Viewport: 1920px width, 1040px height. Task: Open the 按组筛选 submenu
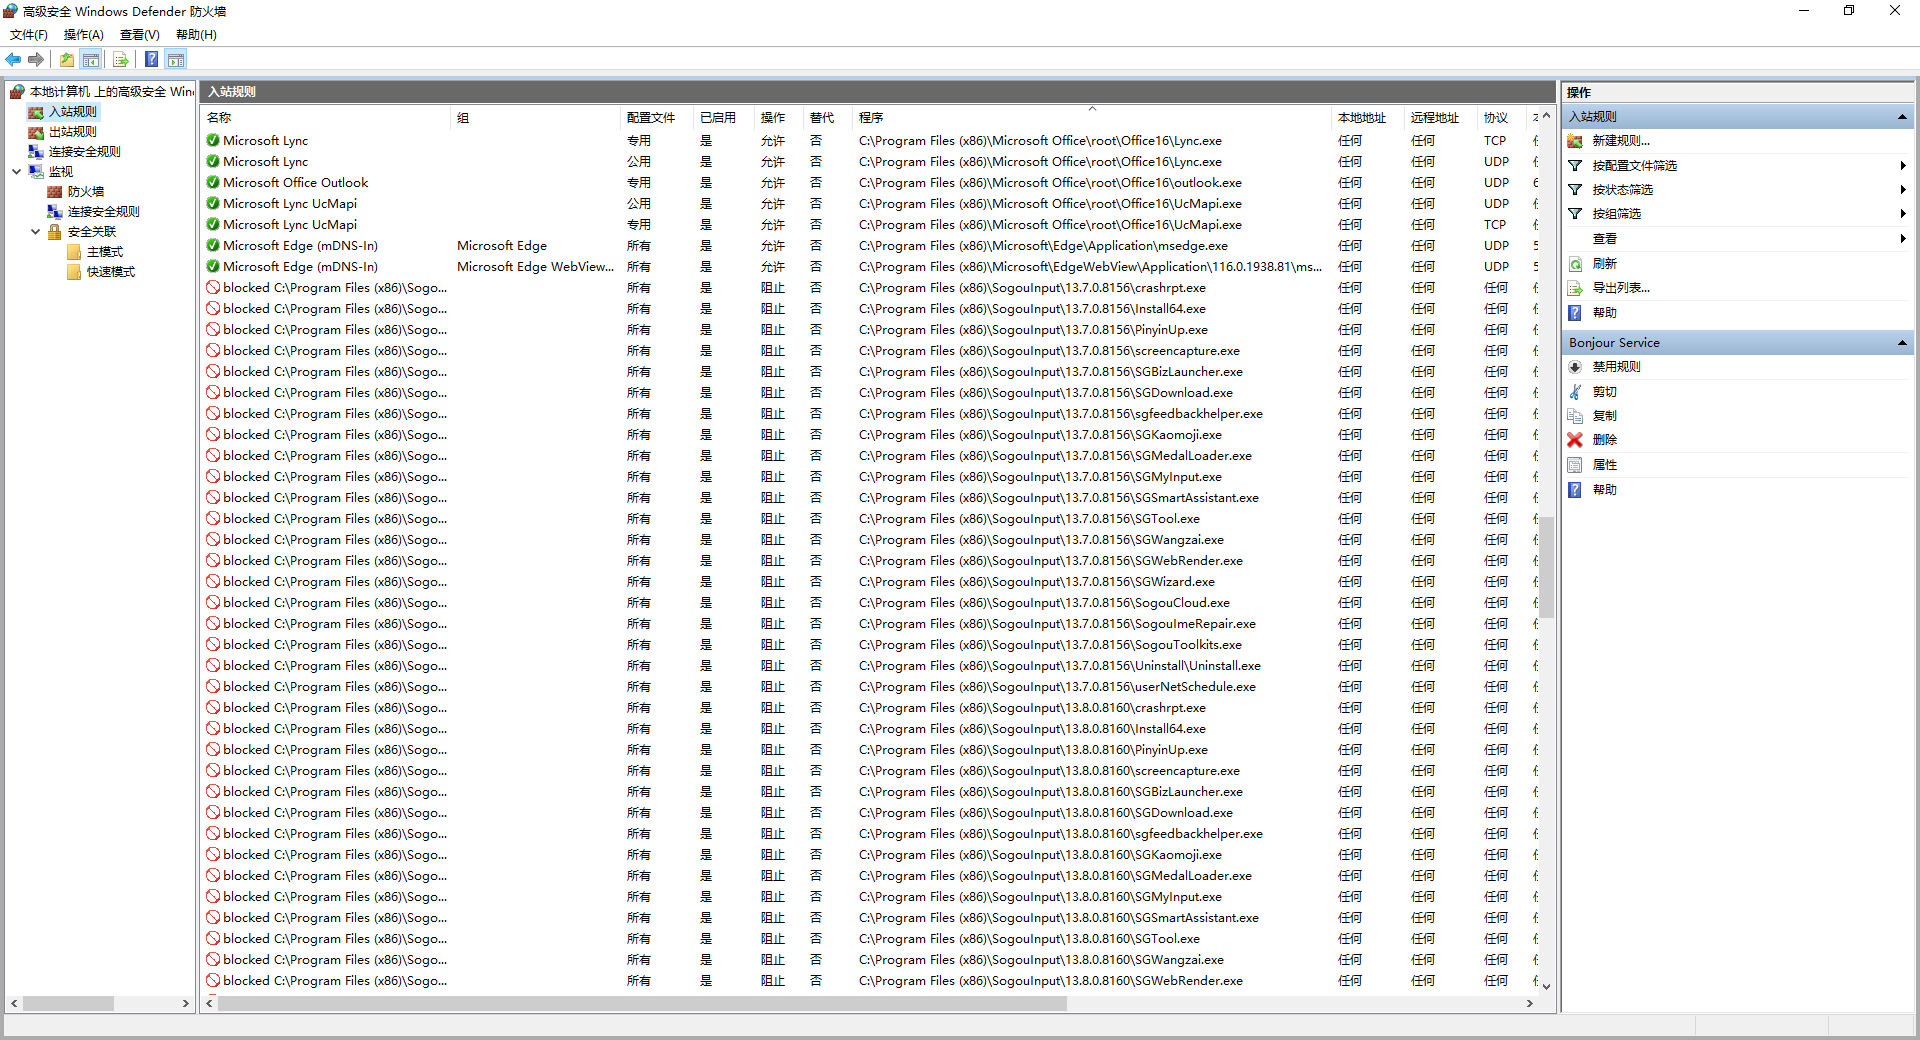[x=1739, y=214]
